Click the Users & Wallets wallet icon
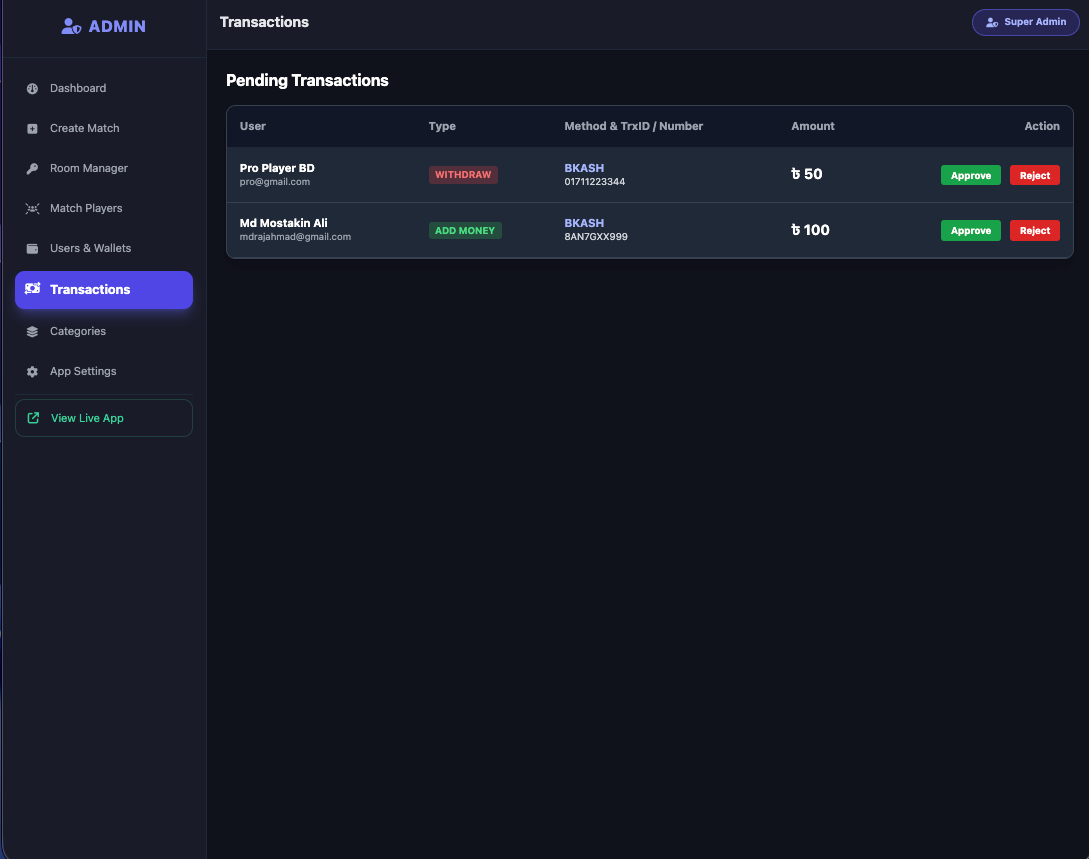 click(x=32, y=249)
